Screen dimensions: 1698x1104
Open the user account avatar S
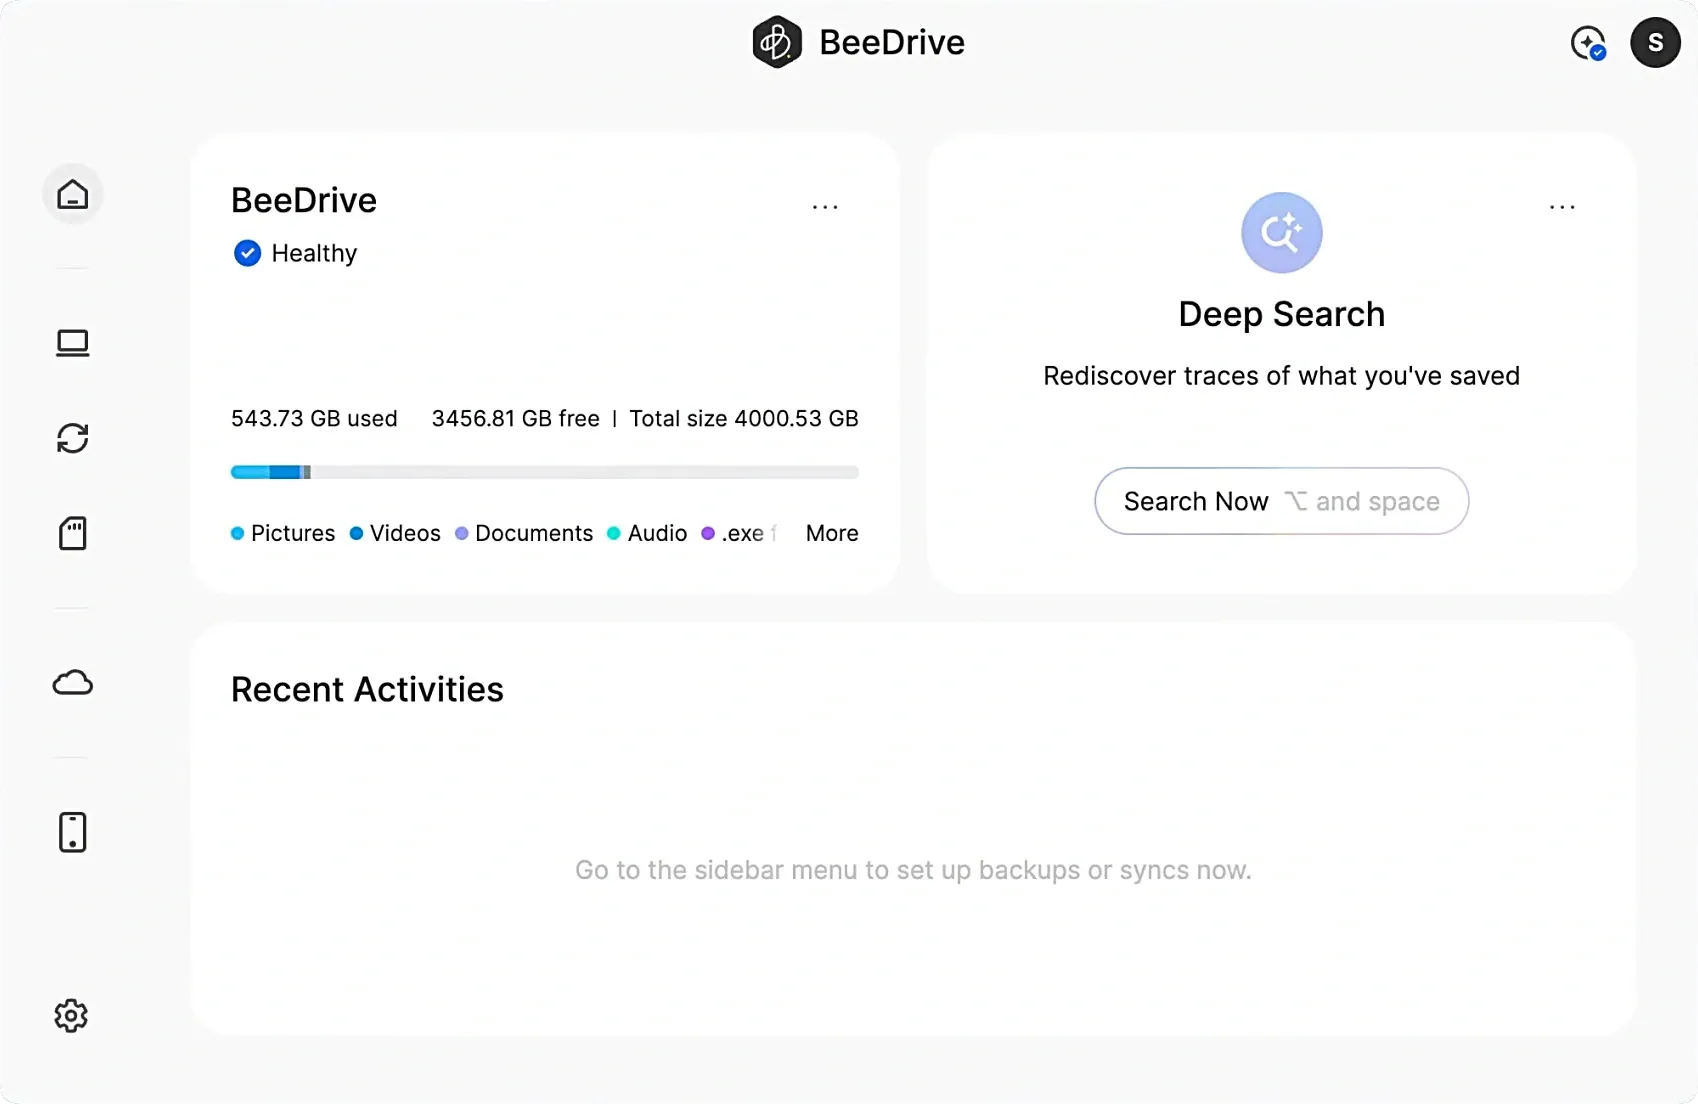(1655, 43)
